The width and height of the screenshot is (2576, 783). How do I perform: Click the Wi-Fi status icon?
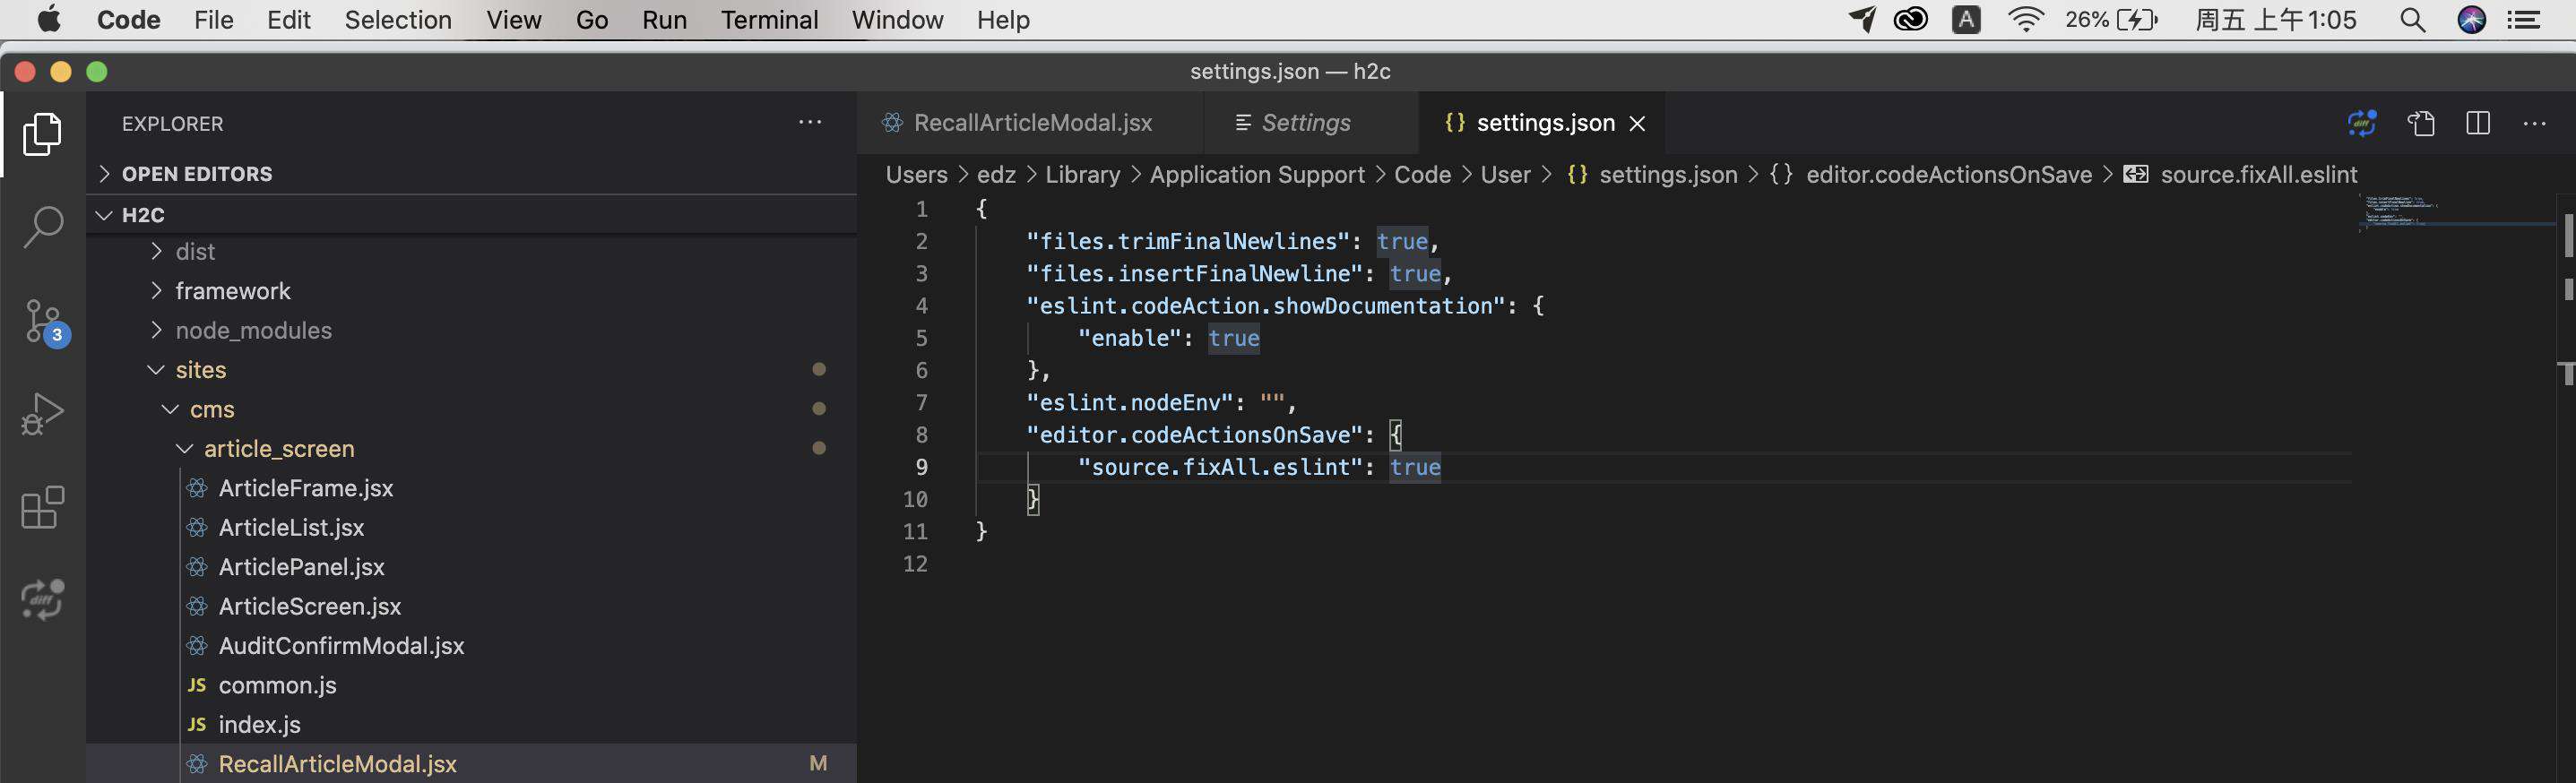2026,19
